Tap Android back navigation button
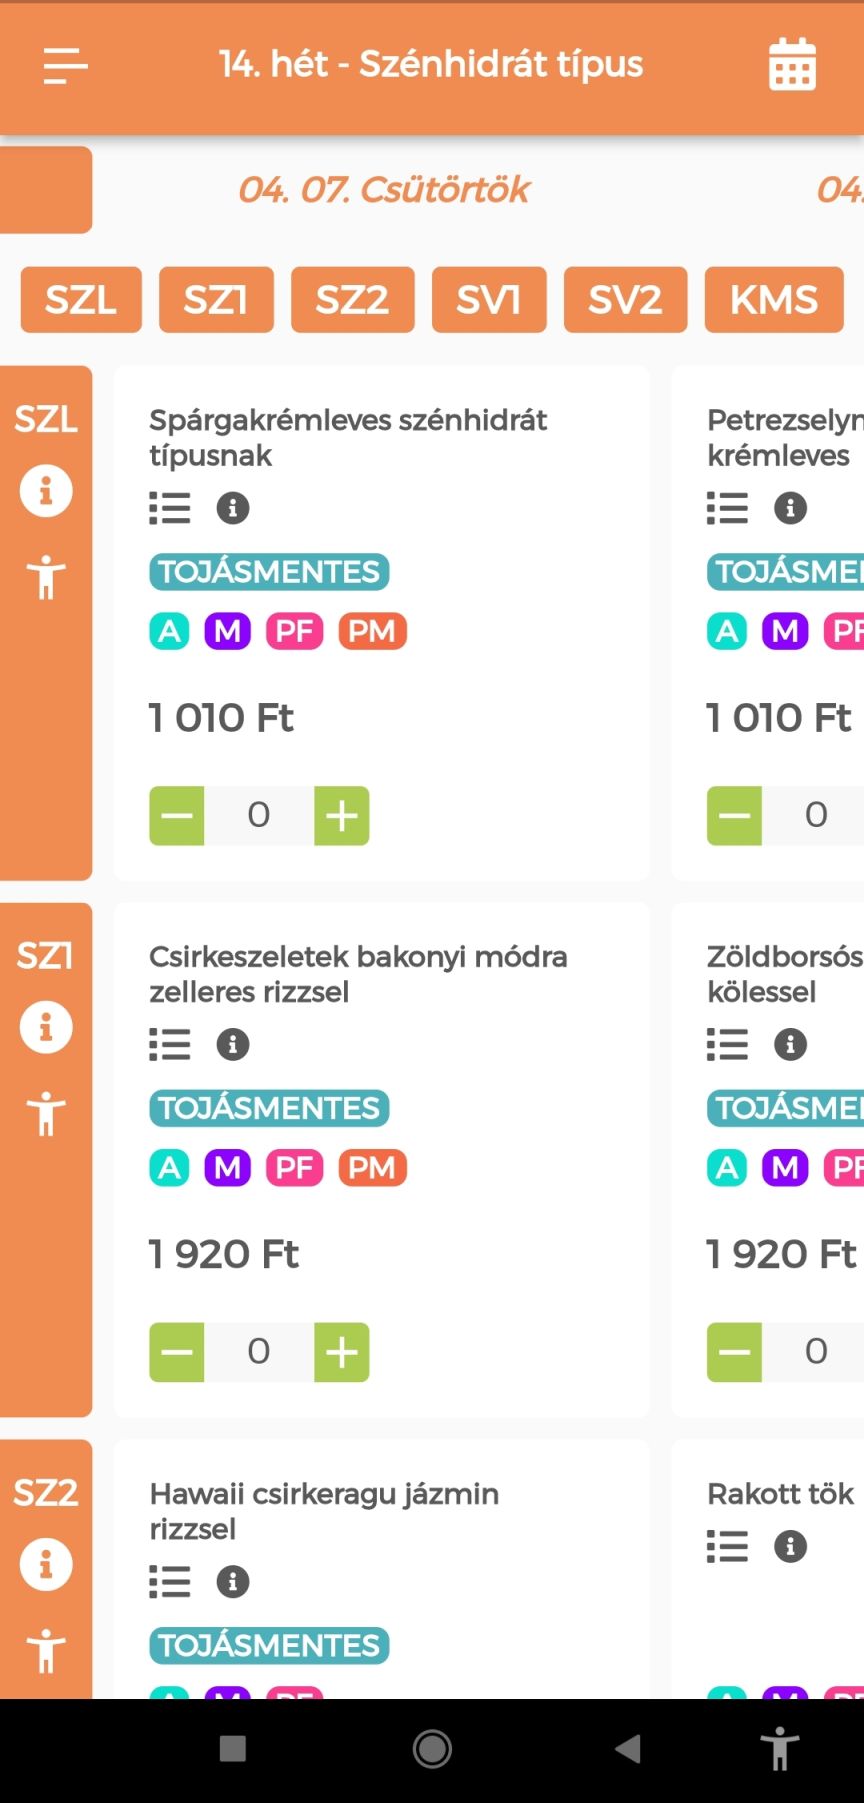 click(628, 1749)
